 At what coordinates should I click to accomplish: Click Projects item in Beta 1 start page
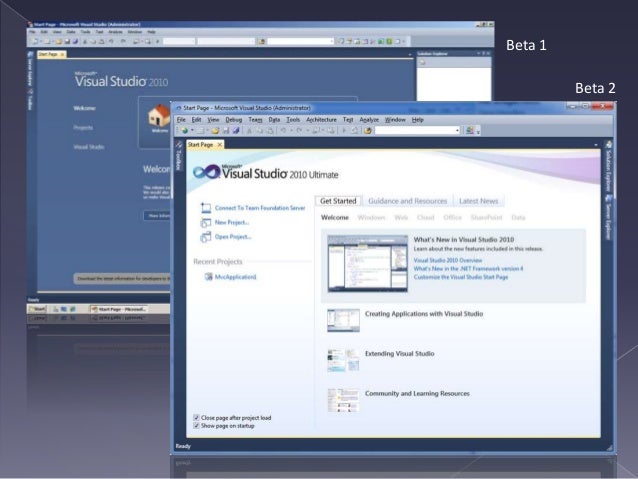[x=83, y=127]
